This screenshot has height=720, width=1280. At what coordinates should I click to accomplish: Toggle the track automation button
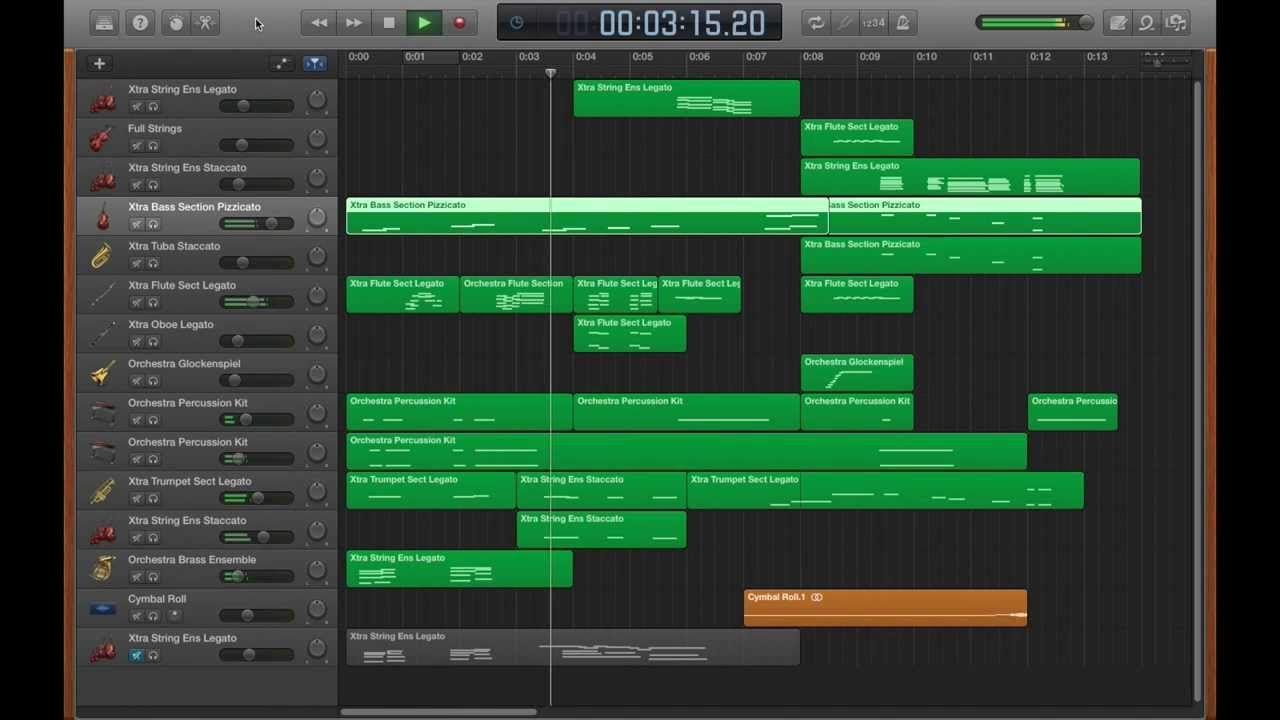pos(283,64)
